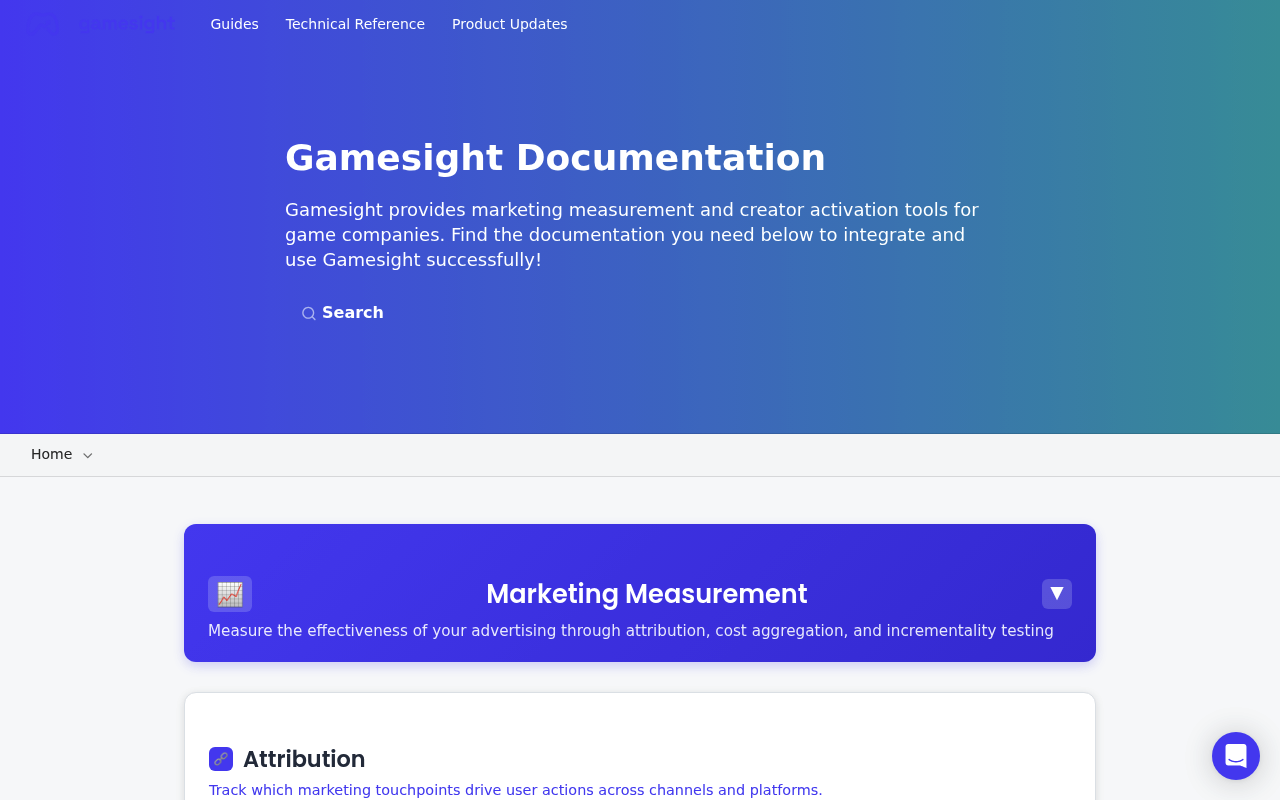Open the chat messenger bubble
This screenshot has width=1280, height=800.
(1236, 756)
